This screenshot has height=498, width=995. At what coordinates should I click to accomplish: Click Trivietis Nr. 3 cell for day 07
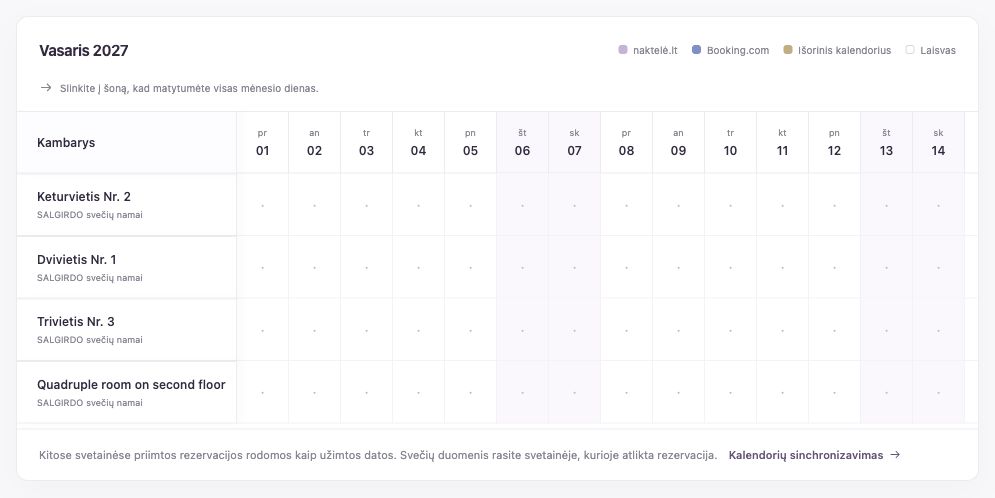[x=575, y=330]
